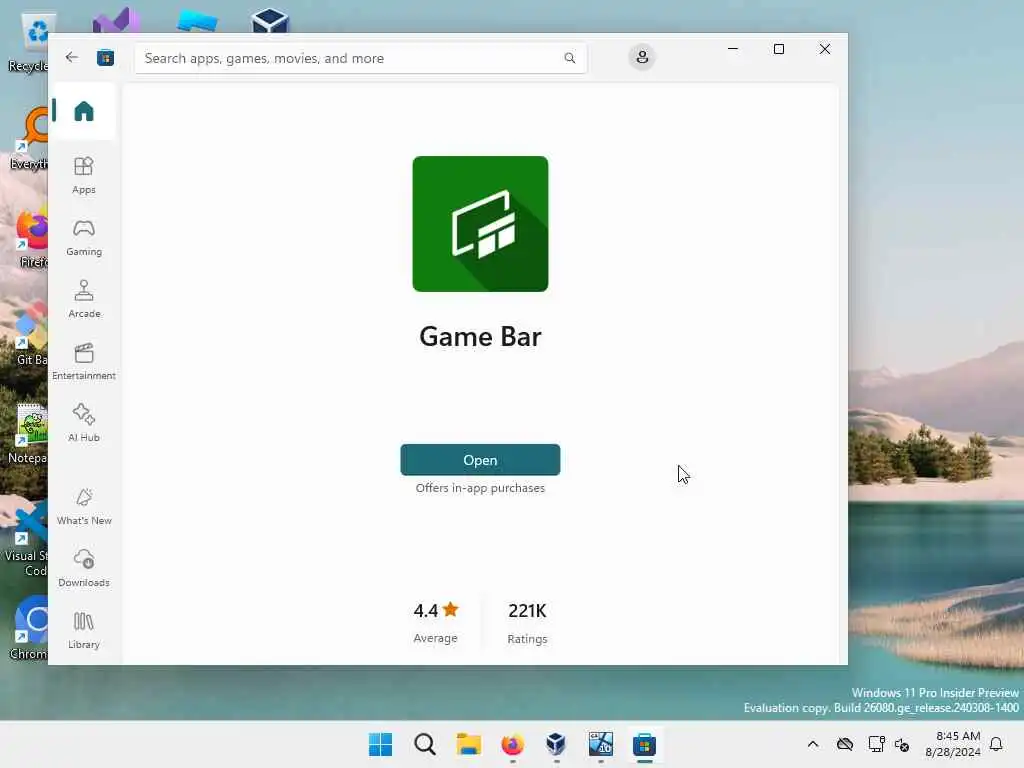
Task: Open the AI Hub section in the sidebar
Action: 84,423
